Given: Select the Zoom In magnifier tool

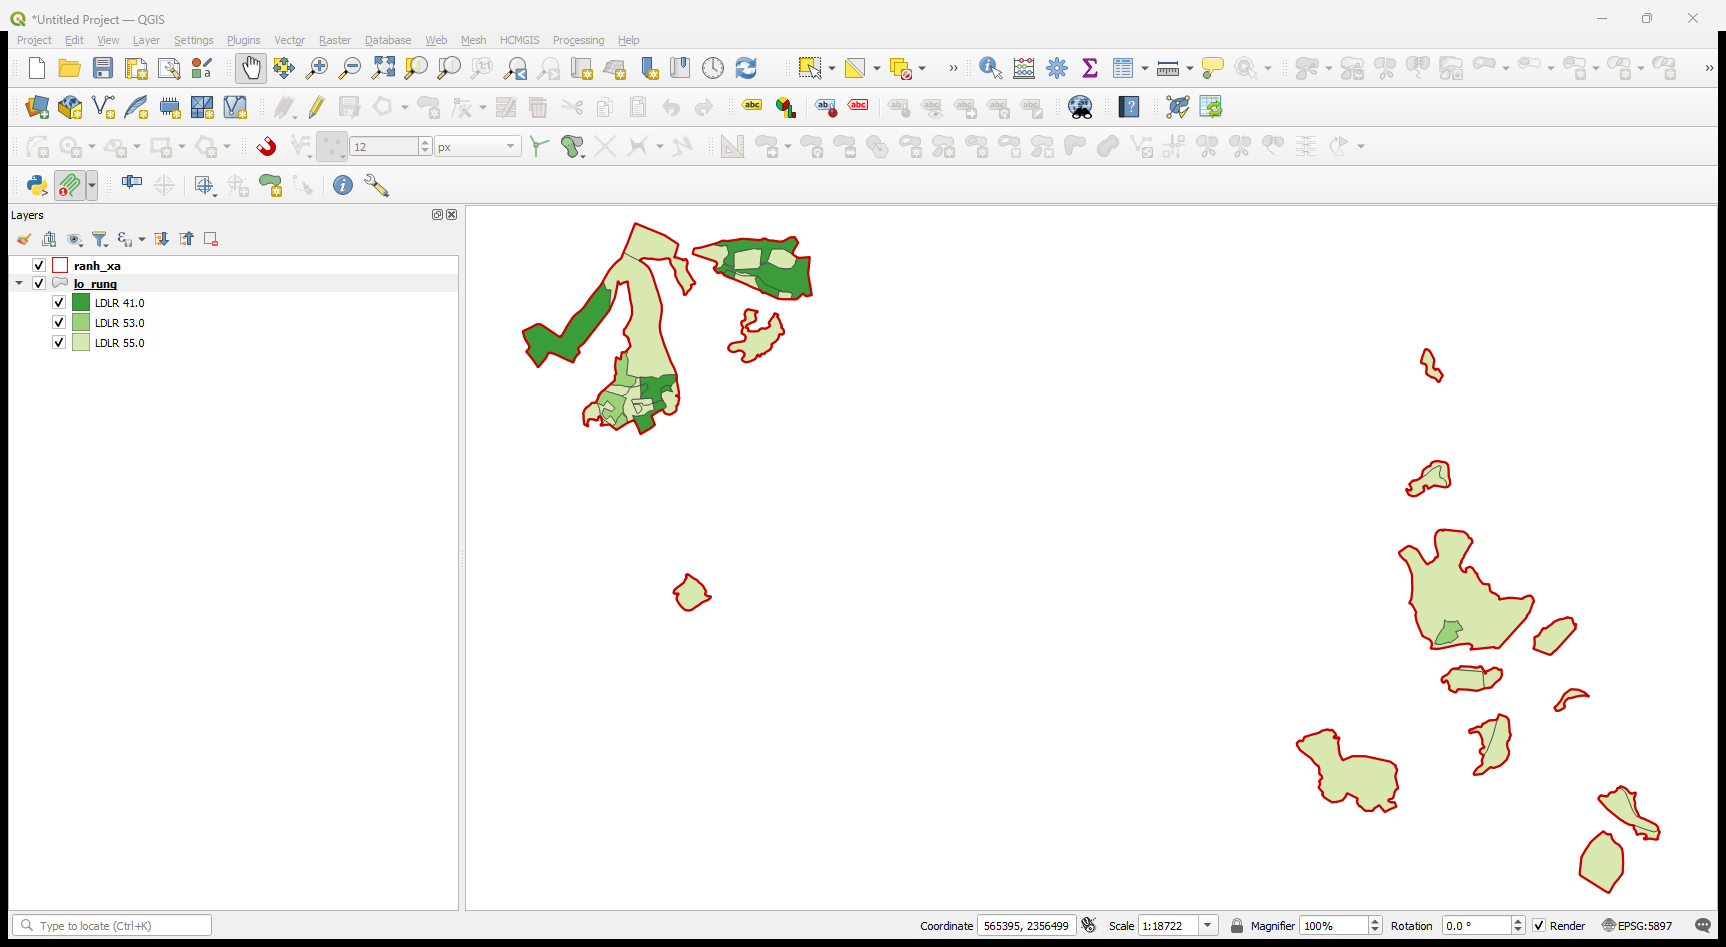Looking at the screenshot, I should point(317,68).
